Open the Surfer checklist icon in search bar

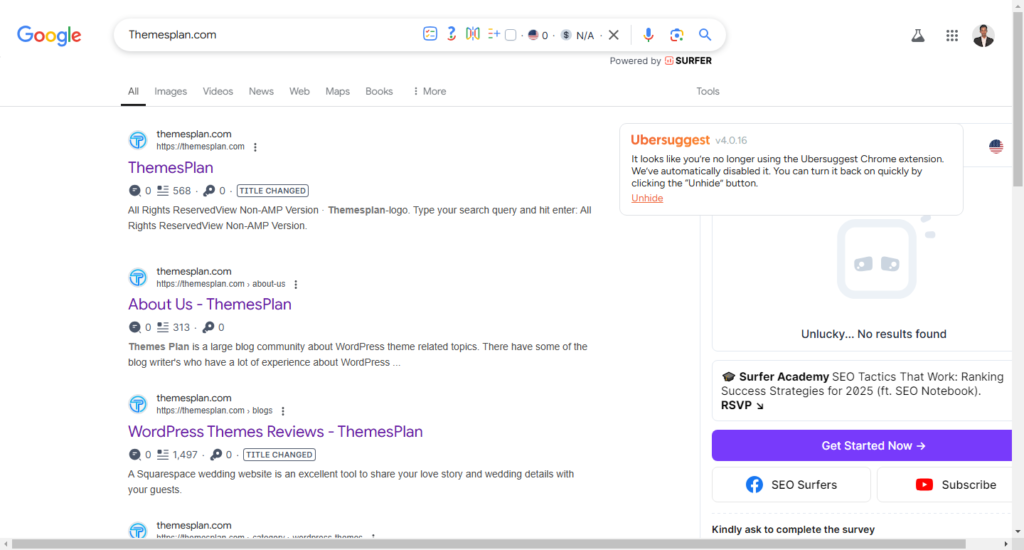430,35
